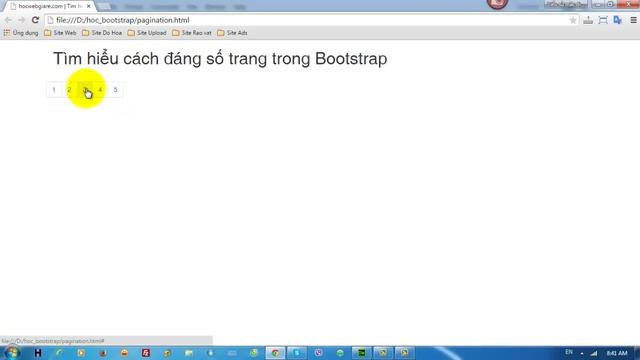Click the heading Tìm hiểu cách đáng số trang
The image size is (640, 360).
point(220,59)
